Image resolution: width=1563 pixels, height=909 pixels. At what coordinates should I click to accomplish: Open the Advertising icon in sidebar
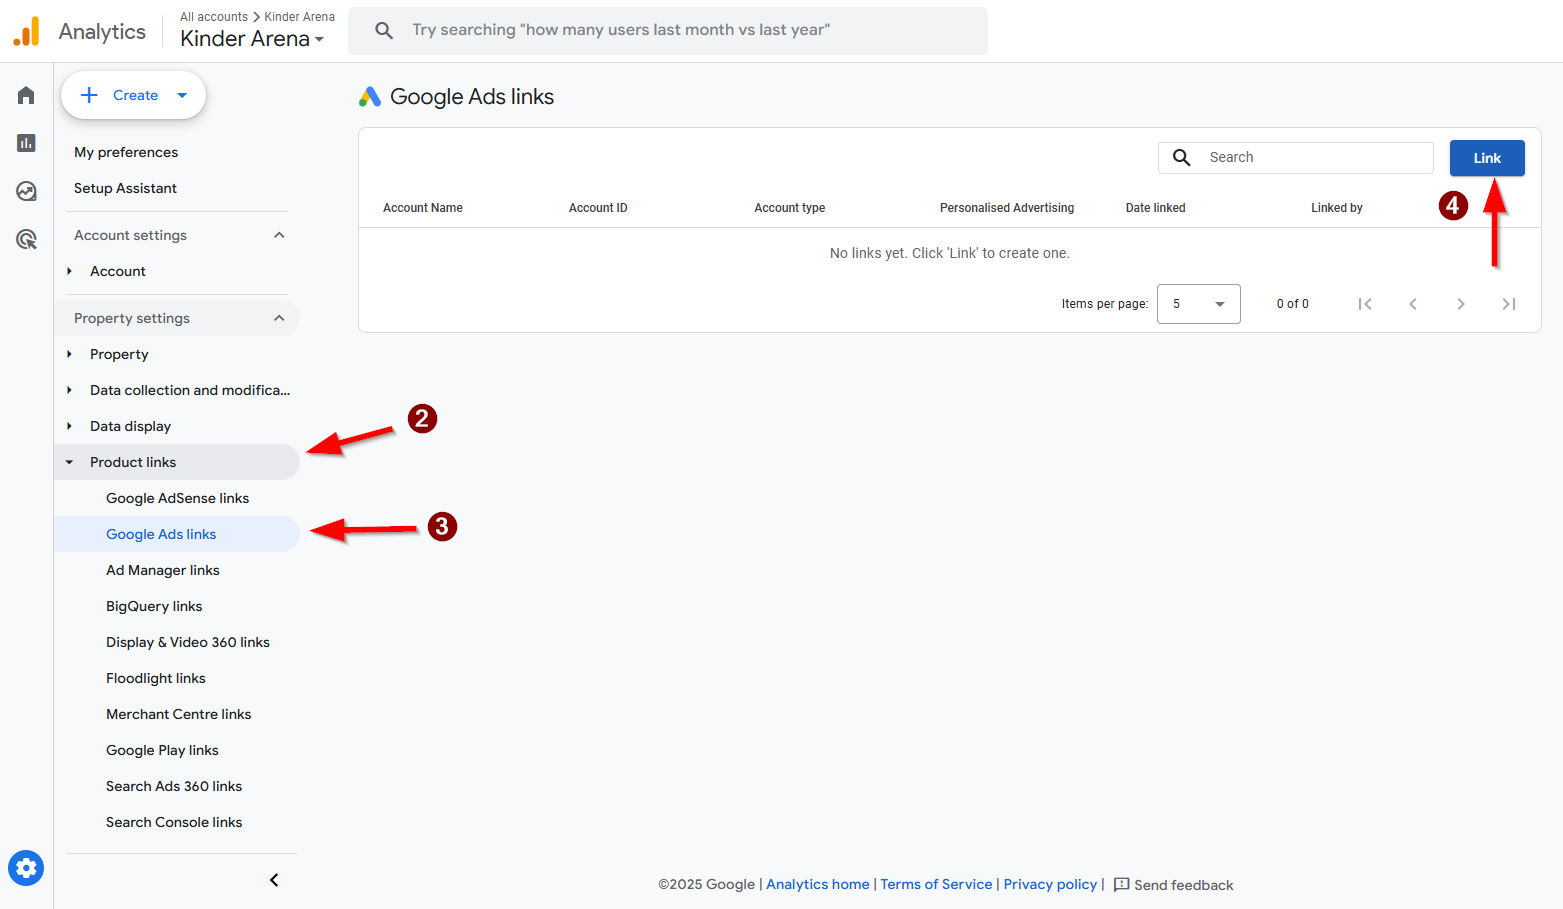point(26,239)
